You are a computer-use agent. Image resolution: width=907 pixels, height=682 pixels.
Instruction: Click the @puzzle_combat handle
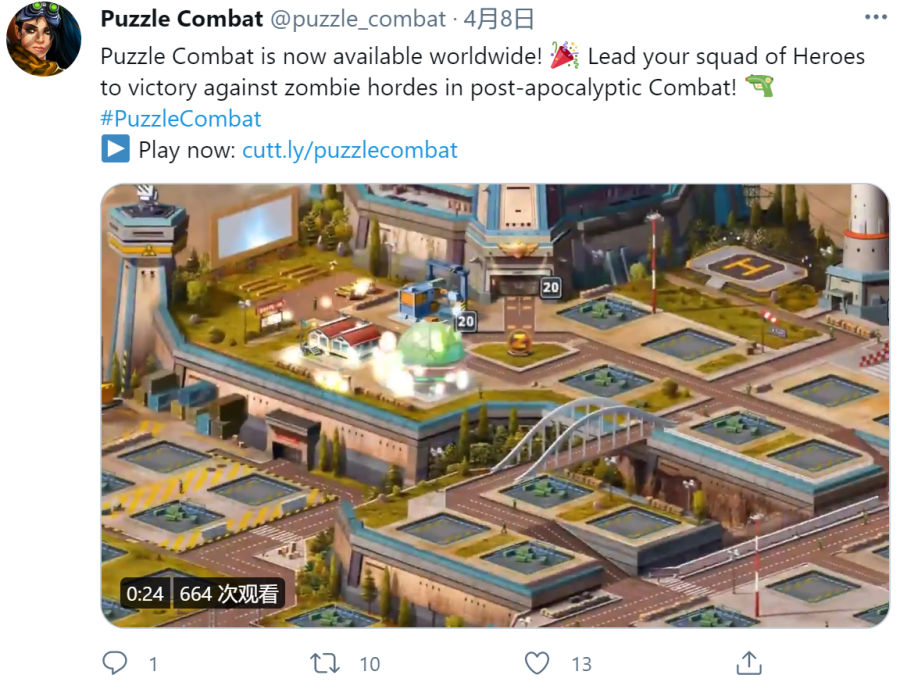358,20
